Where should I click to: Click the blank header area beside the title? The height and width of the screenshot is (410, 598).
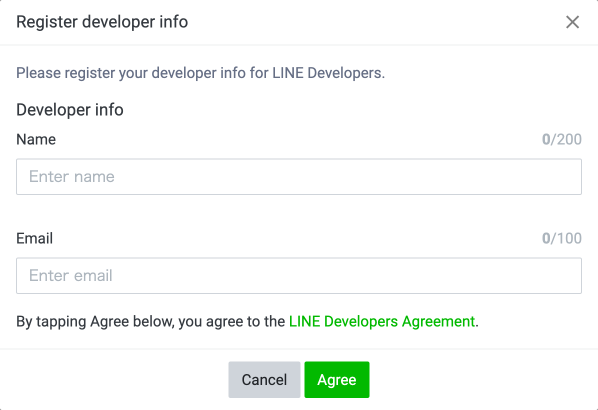pos(374,22)
